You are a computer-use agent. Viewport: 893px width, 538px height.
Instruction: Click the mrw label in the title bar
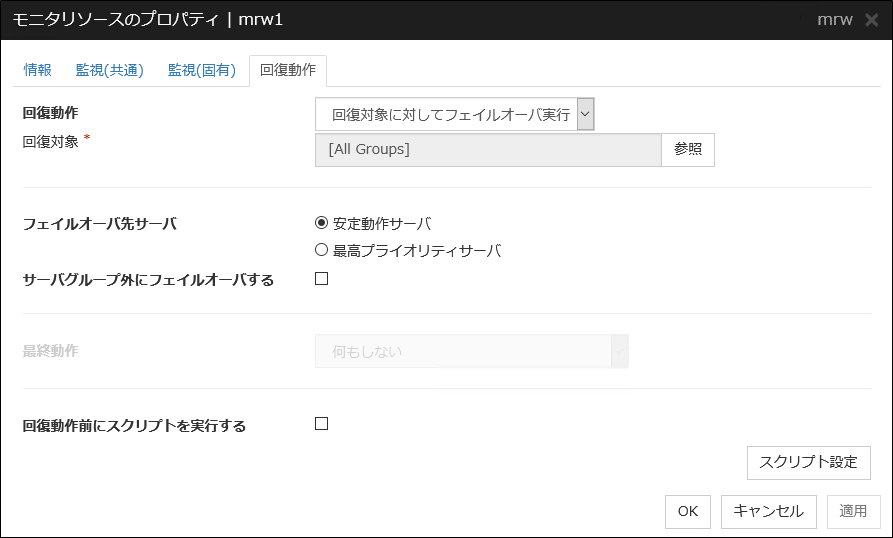835,20
